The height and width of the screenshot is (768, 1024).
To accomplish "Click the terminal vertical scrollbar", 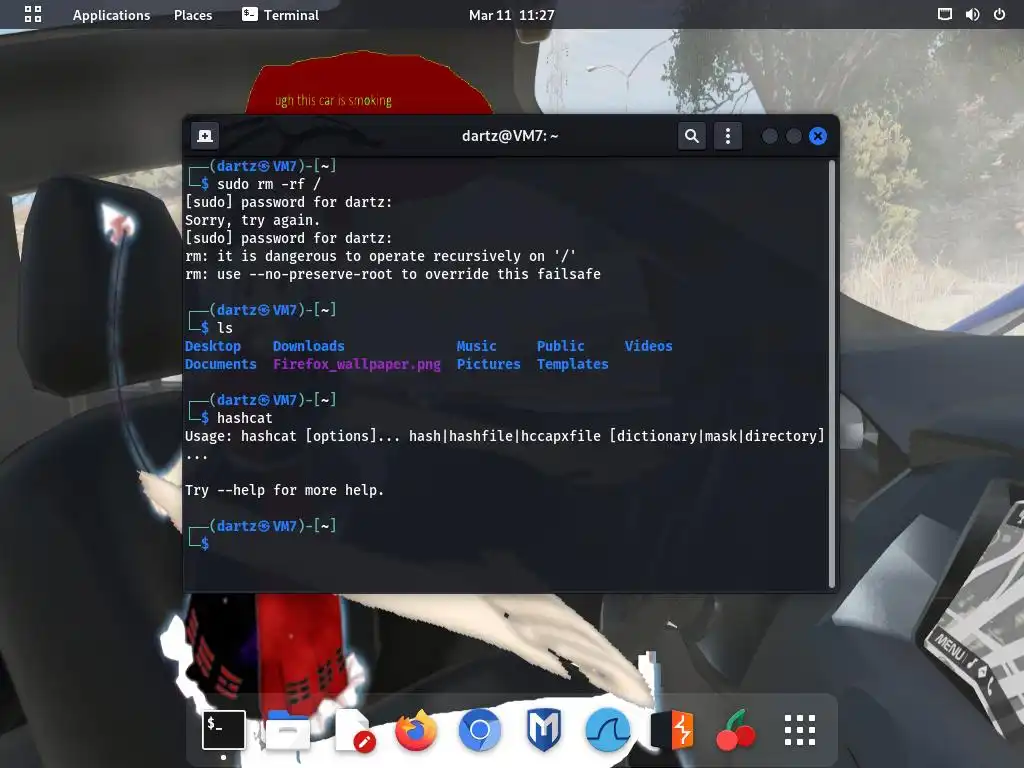I will (x=831, y=374).
